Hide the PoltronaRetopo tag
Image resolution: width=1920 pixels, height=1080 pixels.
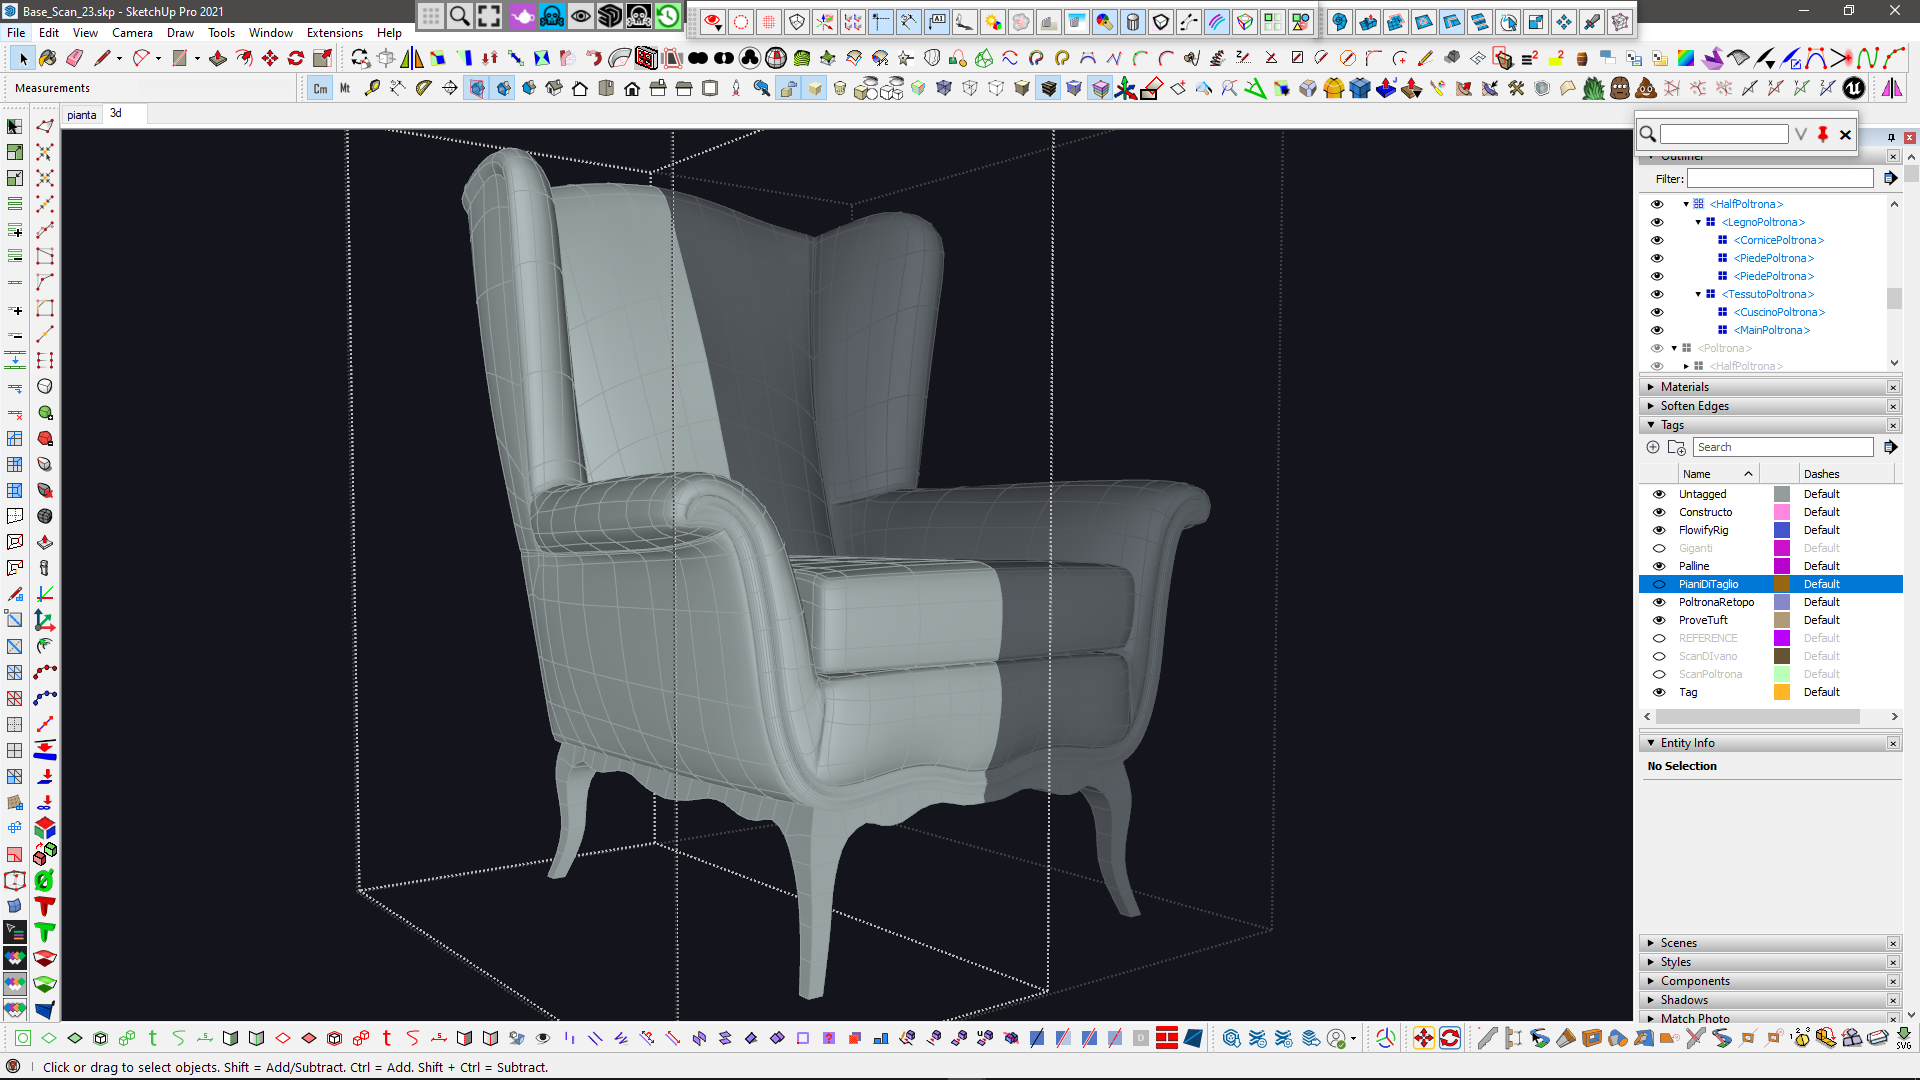1659,602
